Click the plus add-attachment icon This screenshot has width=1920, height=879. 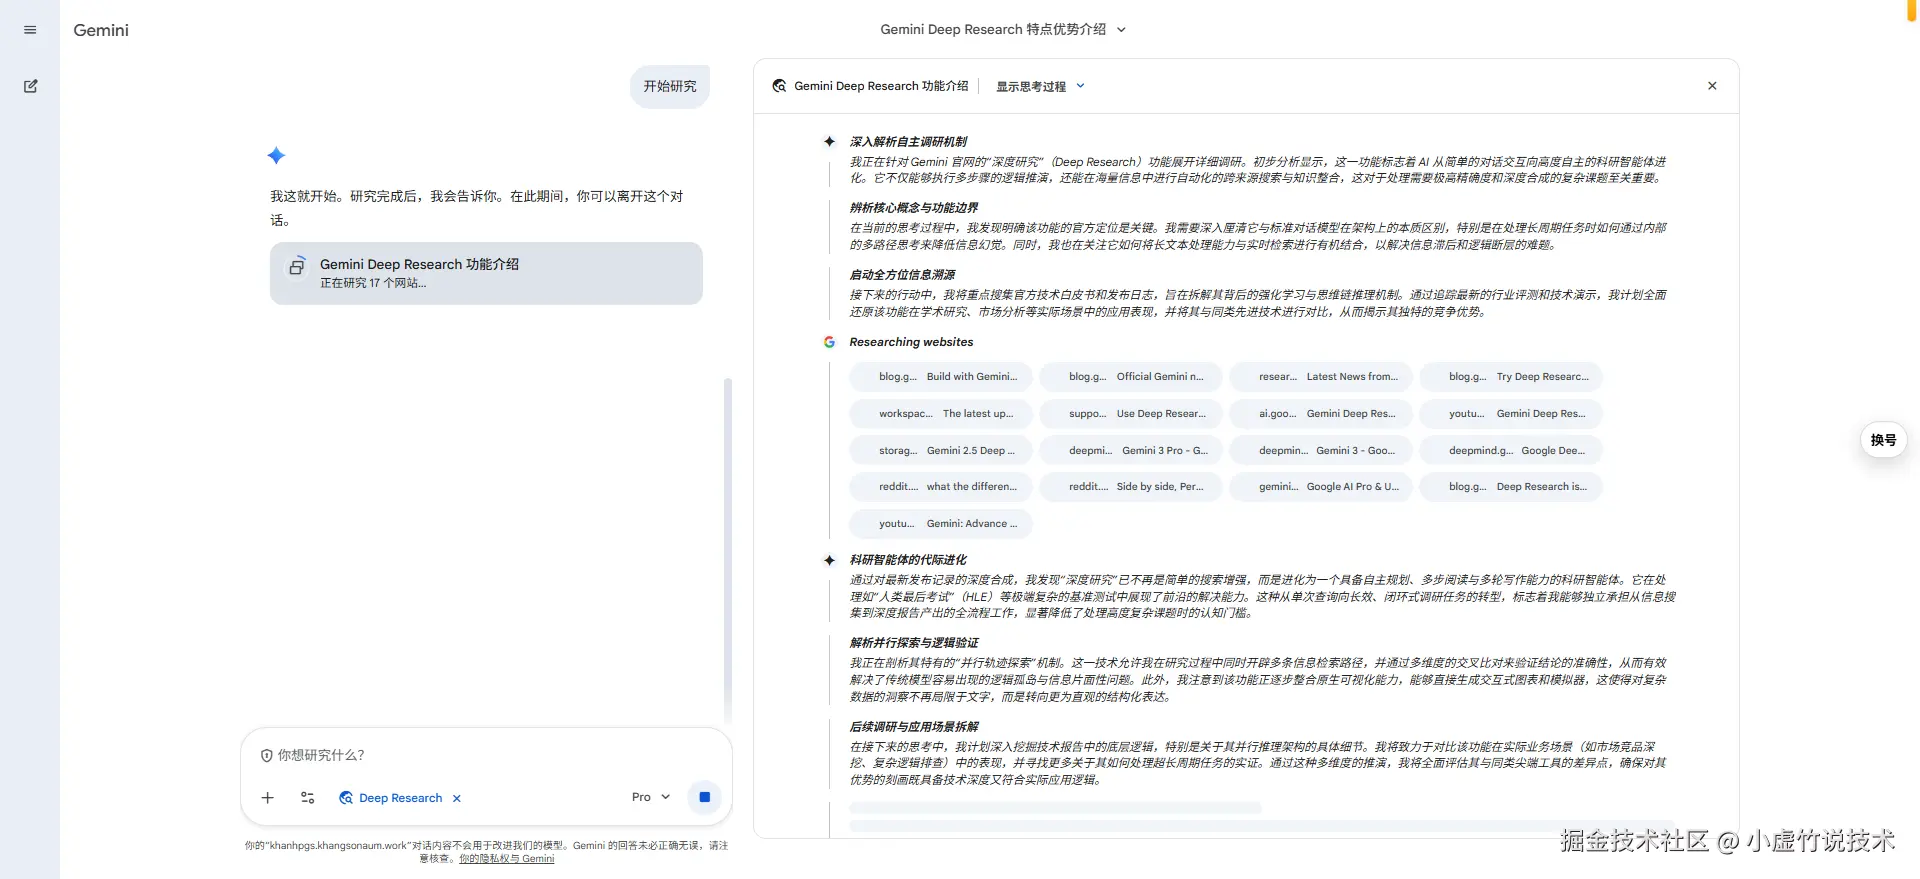point(267,797)
